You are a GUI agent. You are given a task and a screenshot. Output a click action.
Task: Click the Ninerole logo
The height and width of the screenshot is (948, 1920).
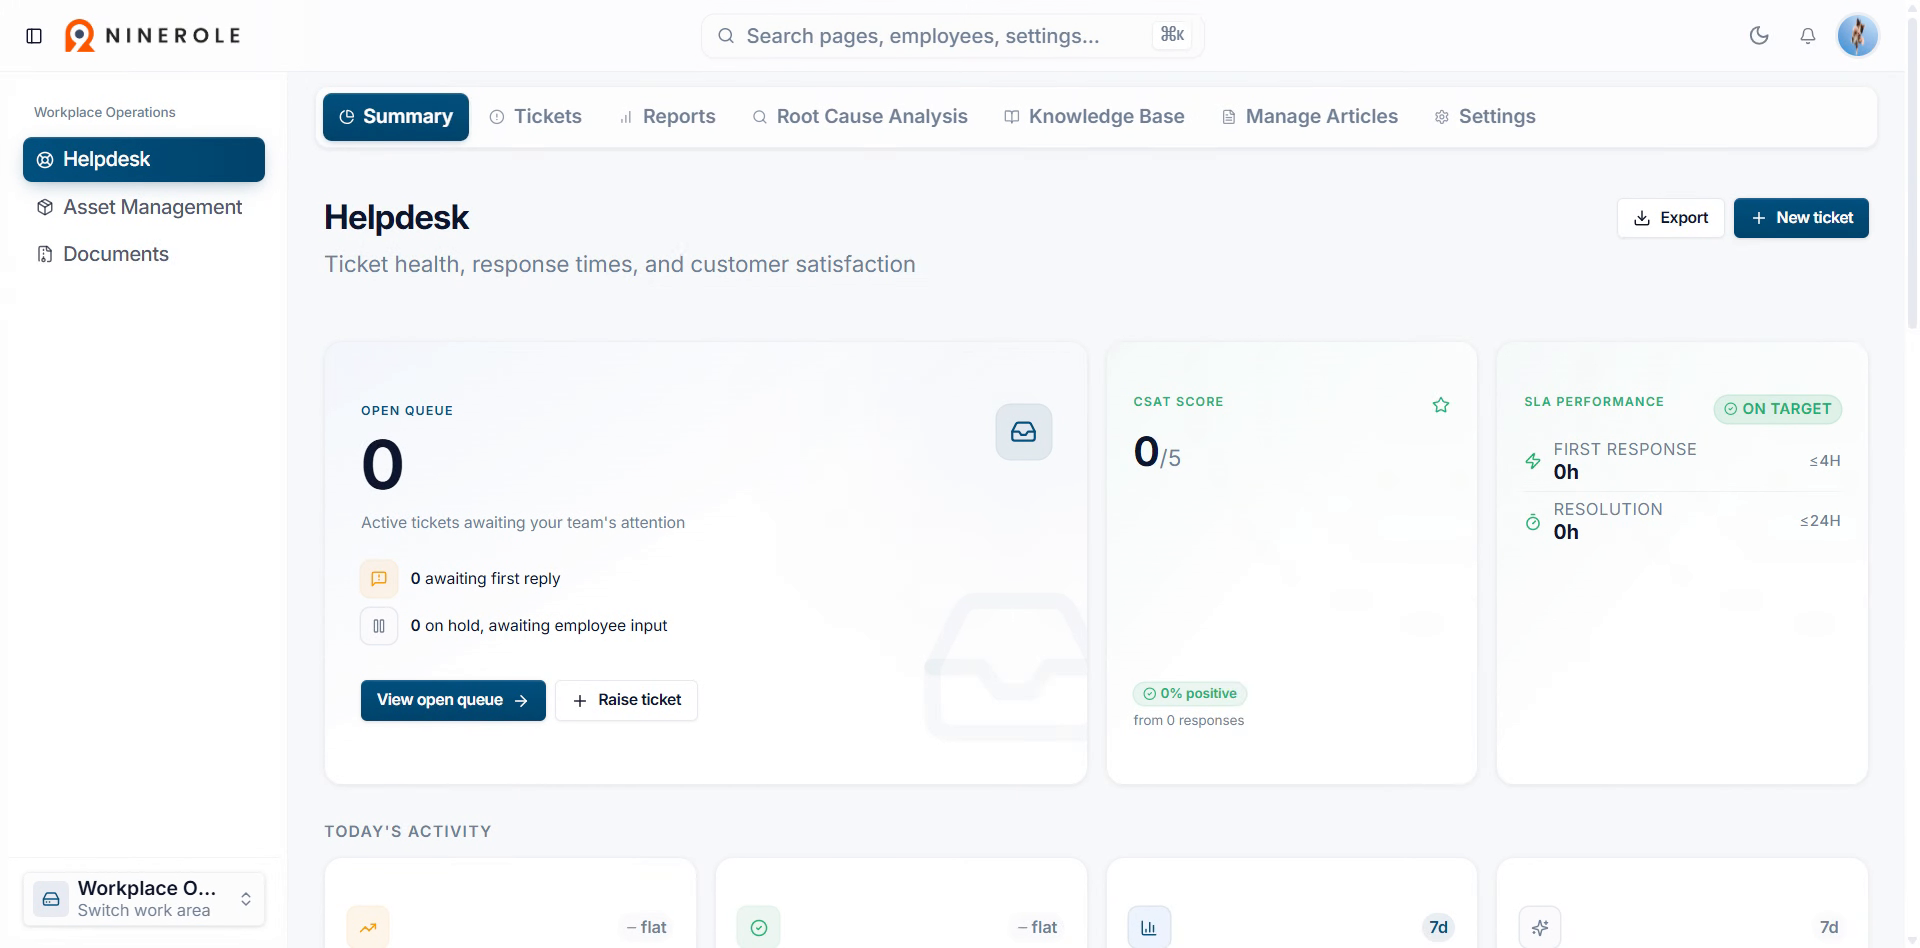153,36
